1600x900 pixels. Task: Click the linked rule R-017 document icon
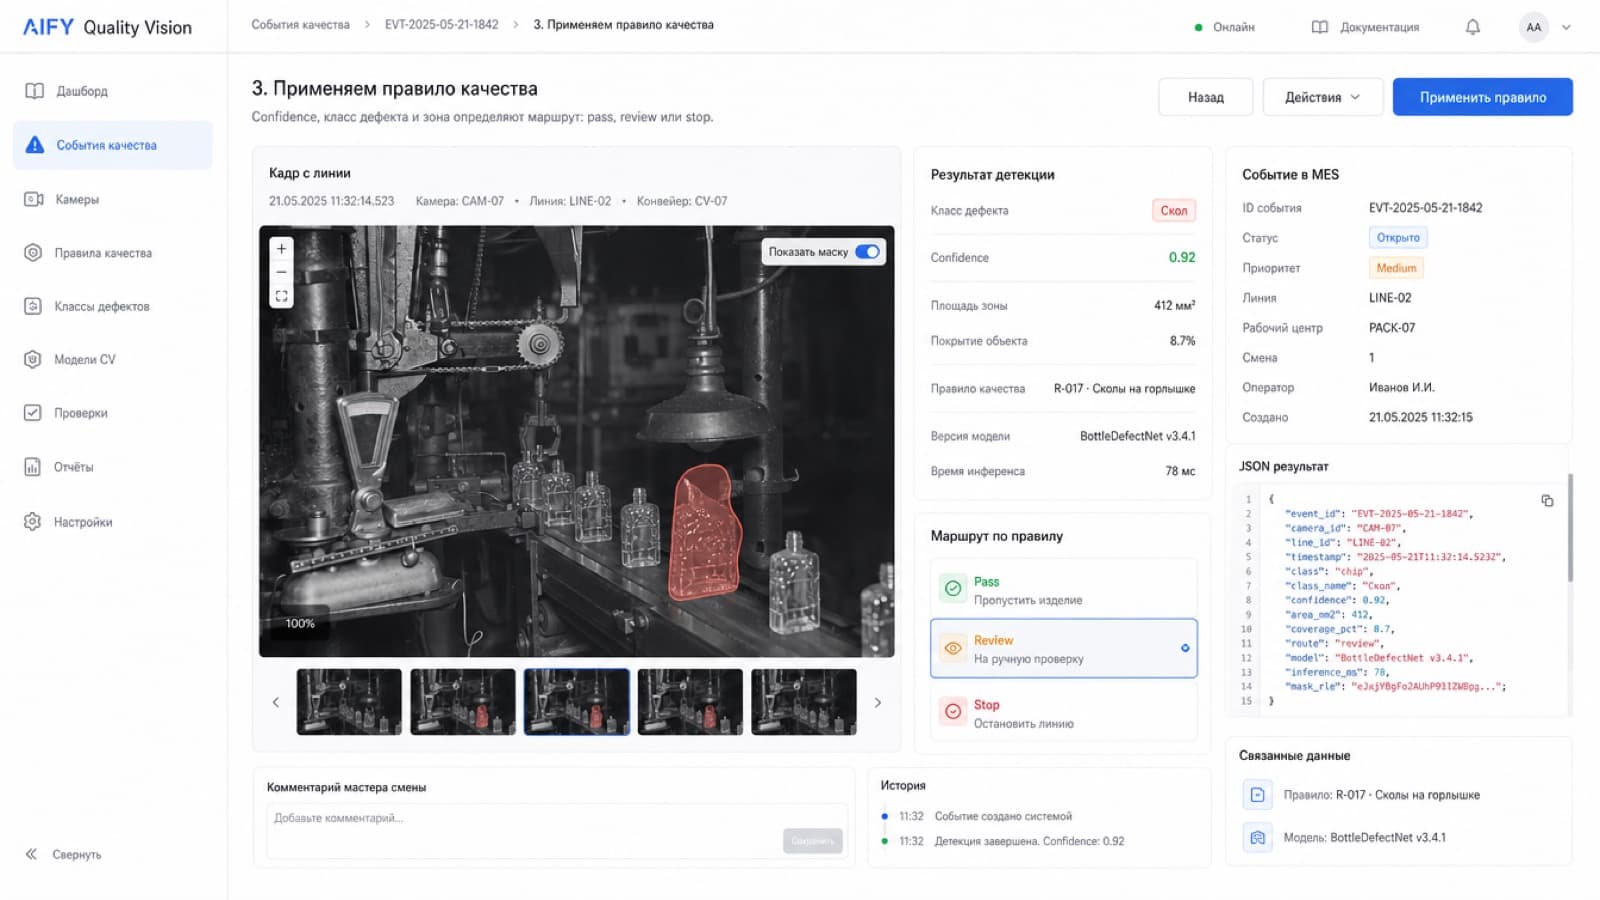(1257, 795)
